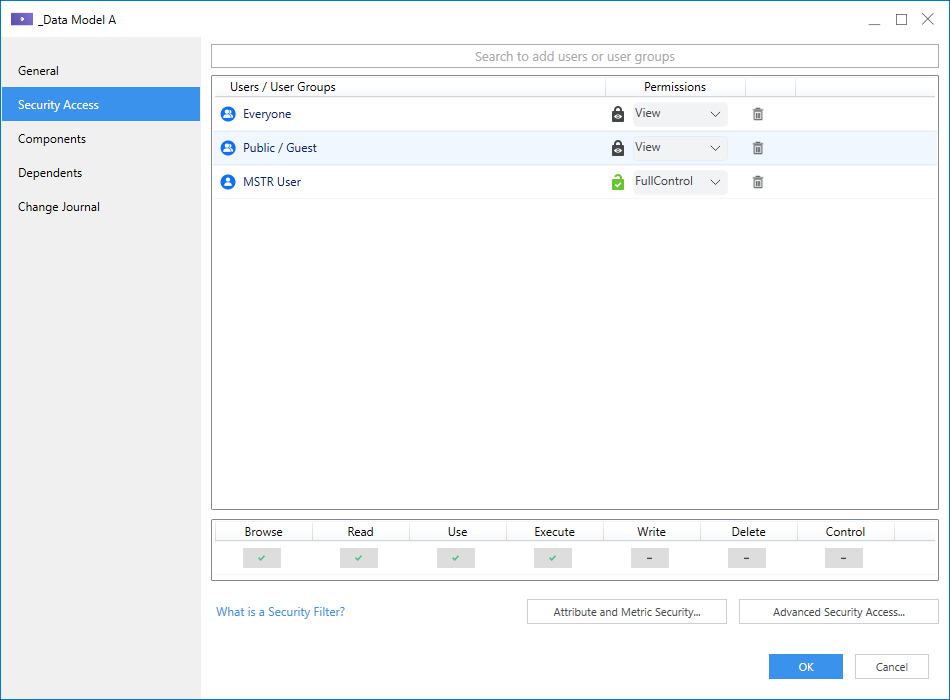Switch to the General tab
950x700 pixels.
(38, 71)
